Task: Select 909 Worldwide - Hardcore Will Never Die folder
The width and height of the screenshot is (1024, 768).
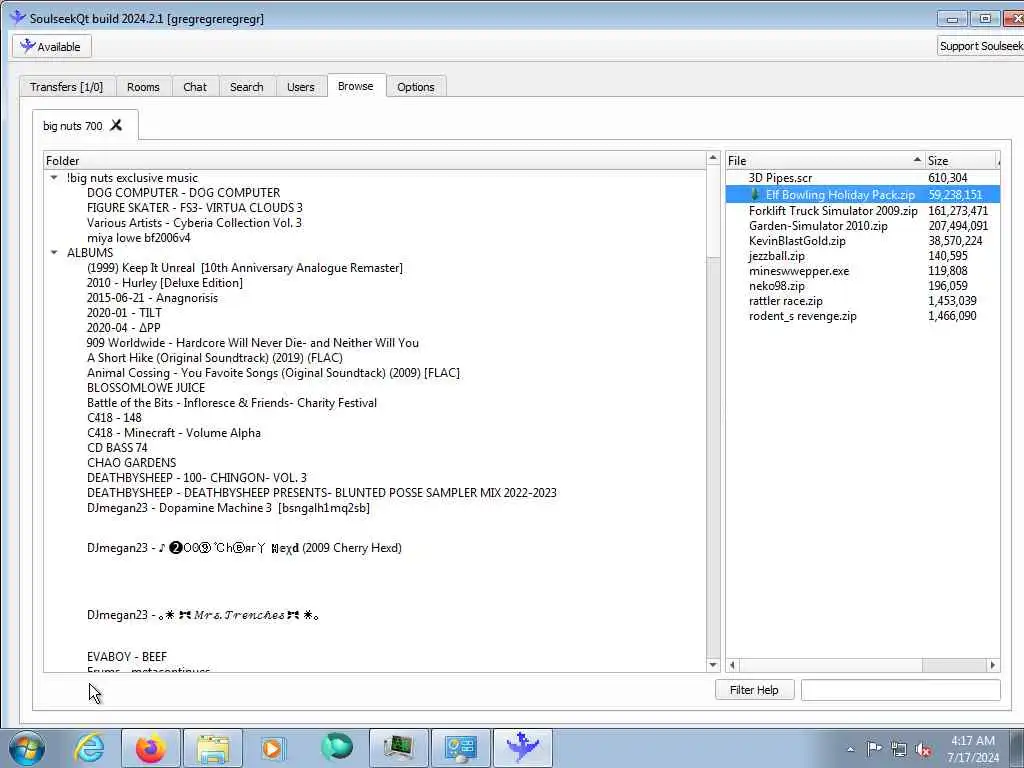Action: coord(253,343)
